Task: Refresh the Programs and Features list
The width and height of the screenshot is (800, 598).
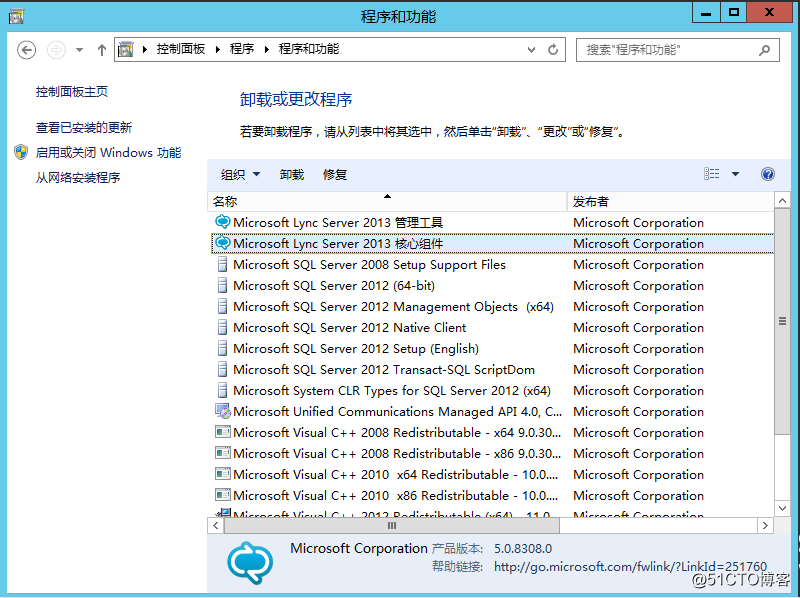Action: 553,49
